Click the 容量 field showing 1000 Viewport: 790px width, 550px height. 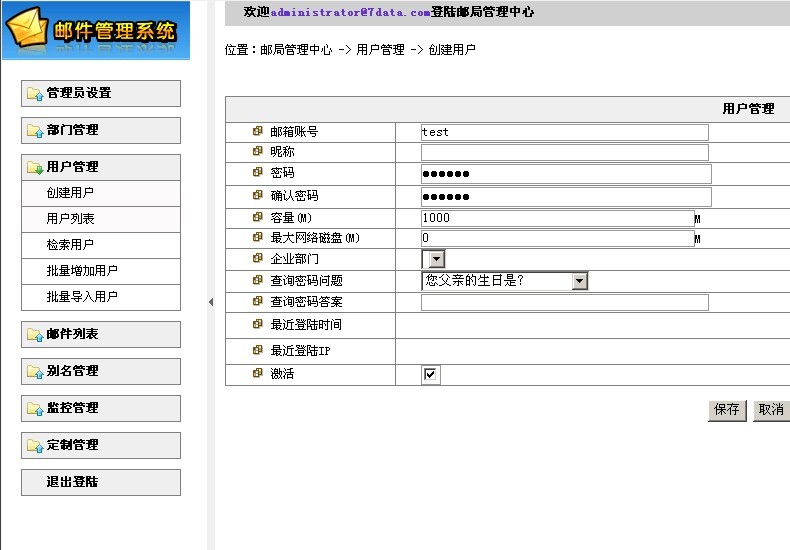pos(558,218)
